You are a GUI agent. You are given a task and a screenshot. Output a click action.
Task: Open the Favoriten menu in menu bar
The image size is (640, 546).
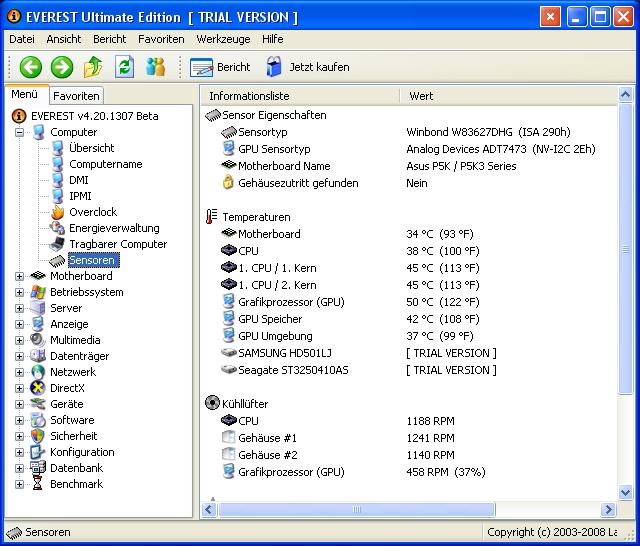(x=161, y=39)
